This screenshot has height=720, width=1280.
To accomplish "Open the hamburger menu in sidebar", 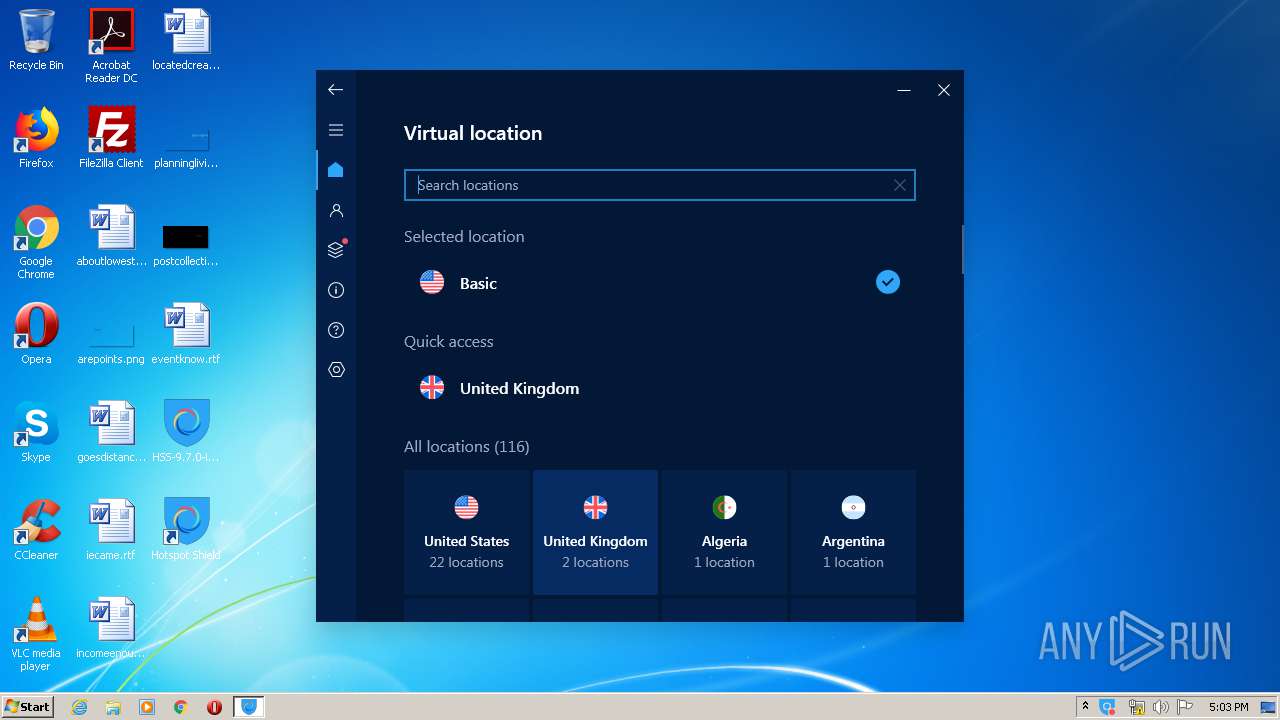I will pyautogui.click(x=336, y=130).
